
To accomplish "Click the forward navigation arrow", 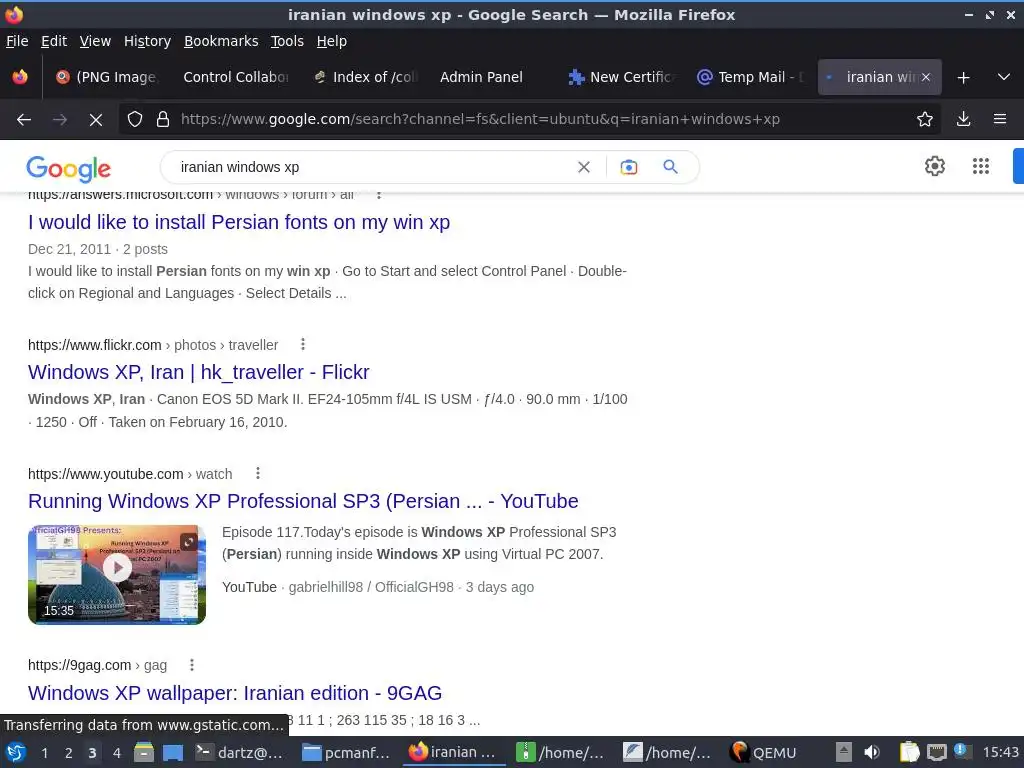I will click(x=60, y=120).
